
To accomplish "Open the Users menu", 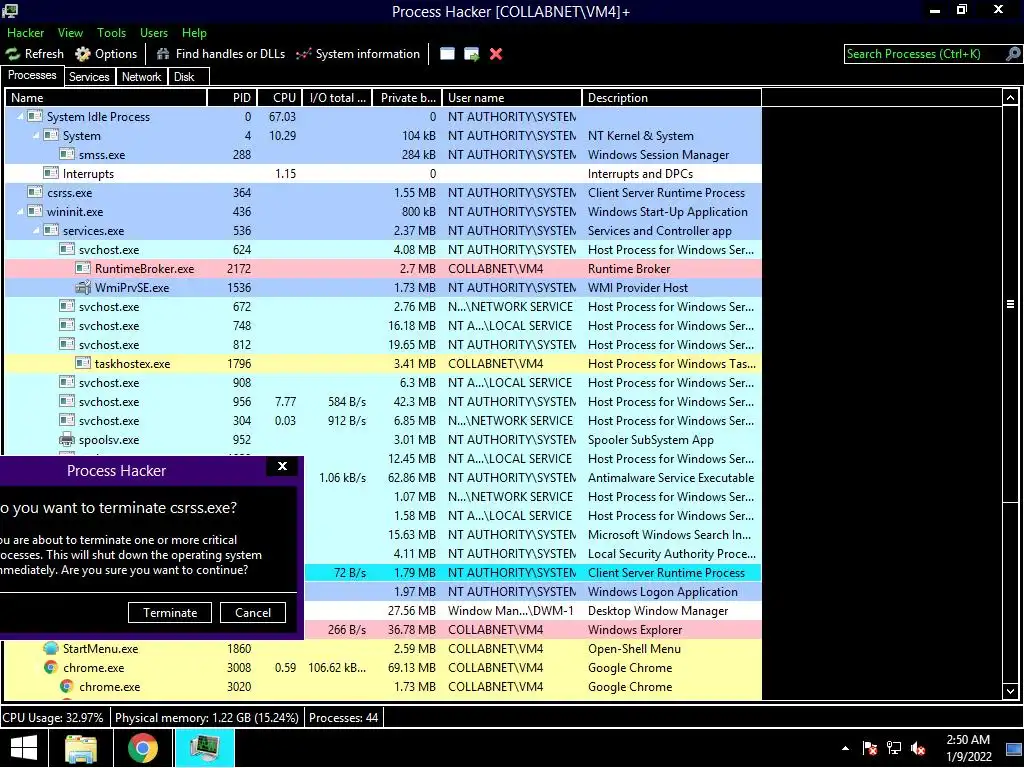I will click(154, 33).
